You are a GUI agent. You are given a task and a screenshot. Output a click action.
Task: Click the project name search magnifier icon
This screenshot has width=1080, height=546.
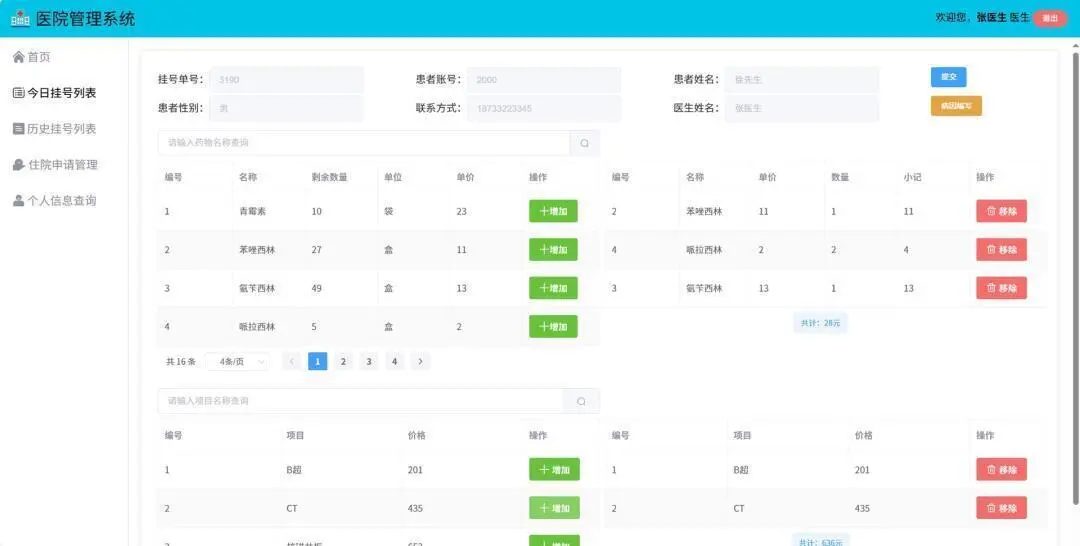(581, 401)
